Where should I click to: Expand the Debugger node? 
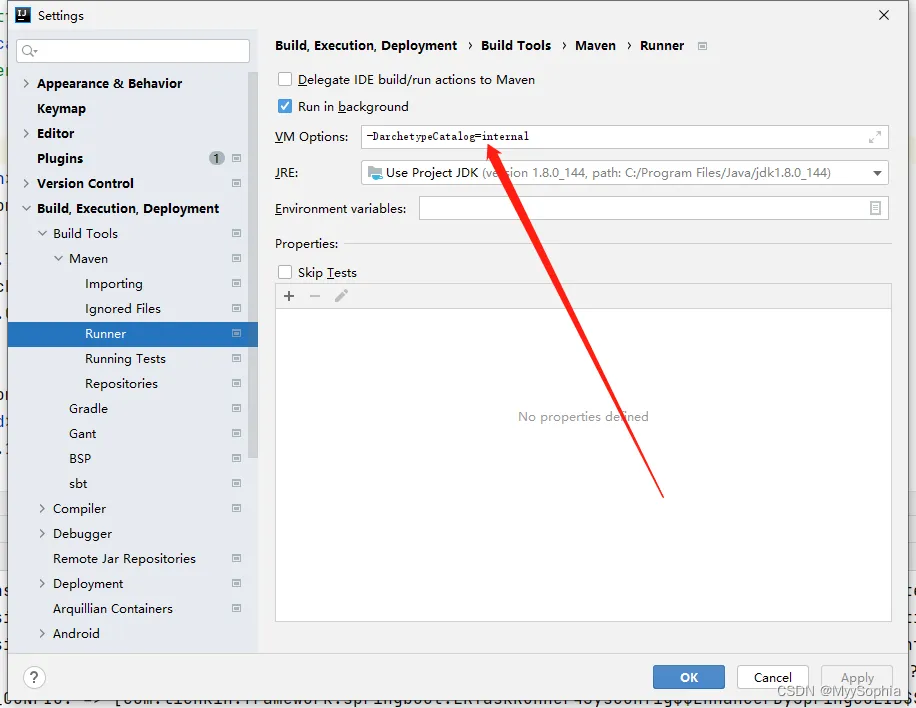(42, 533)
